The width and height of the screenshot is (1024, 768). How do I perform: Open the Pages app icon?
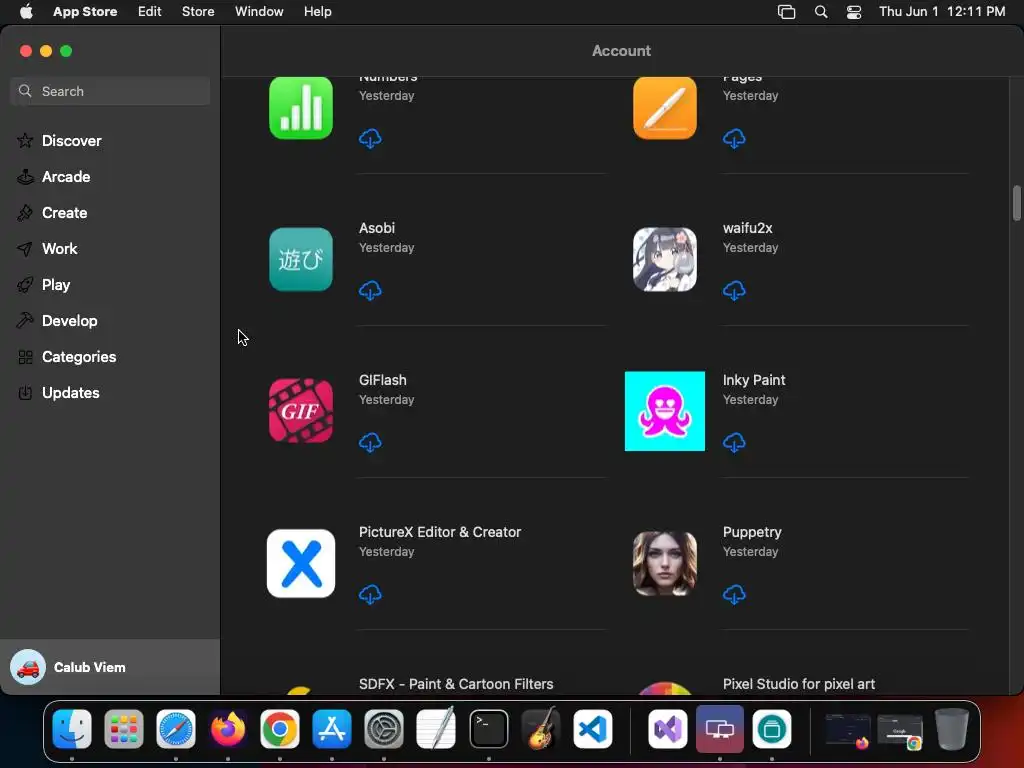coord(665,108)
